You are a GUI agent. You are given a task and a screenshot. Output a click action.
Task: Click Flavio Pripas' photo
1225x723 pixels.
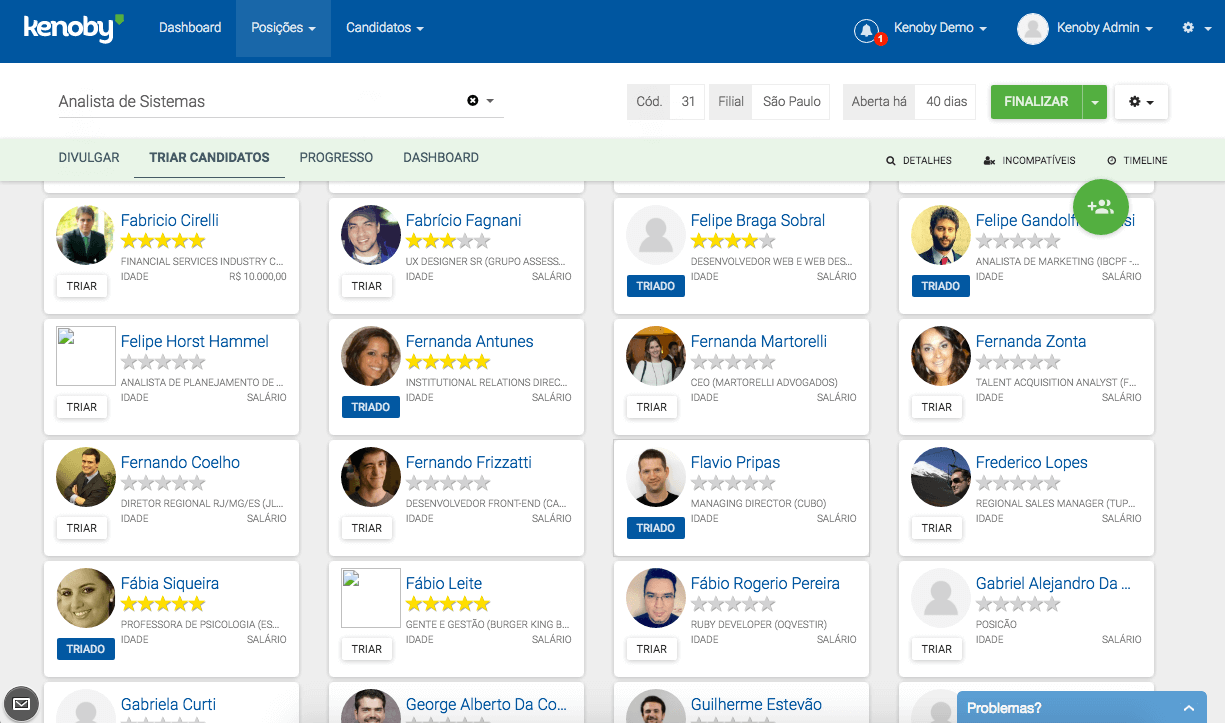point(656,477)
